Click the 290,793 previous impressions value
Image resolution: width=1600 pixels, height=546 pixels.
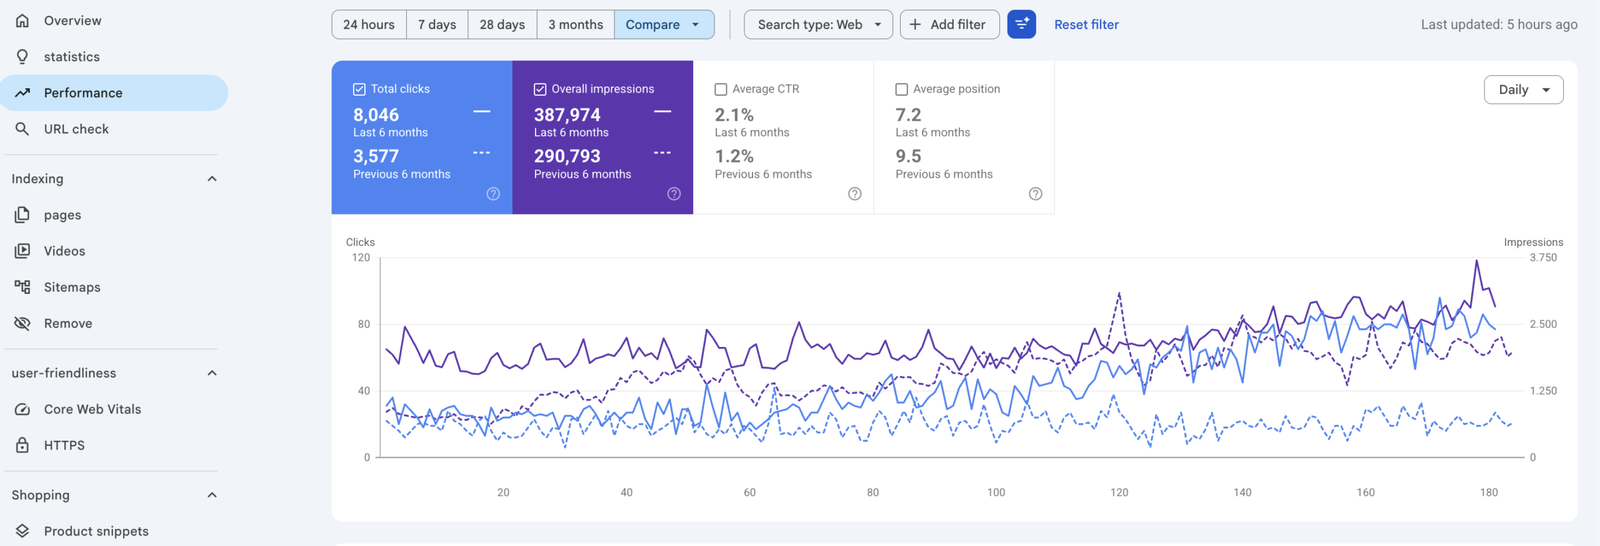tap(567, 156)
